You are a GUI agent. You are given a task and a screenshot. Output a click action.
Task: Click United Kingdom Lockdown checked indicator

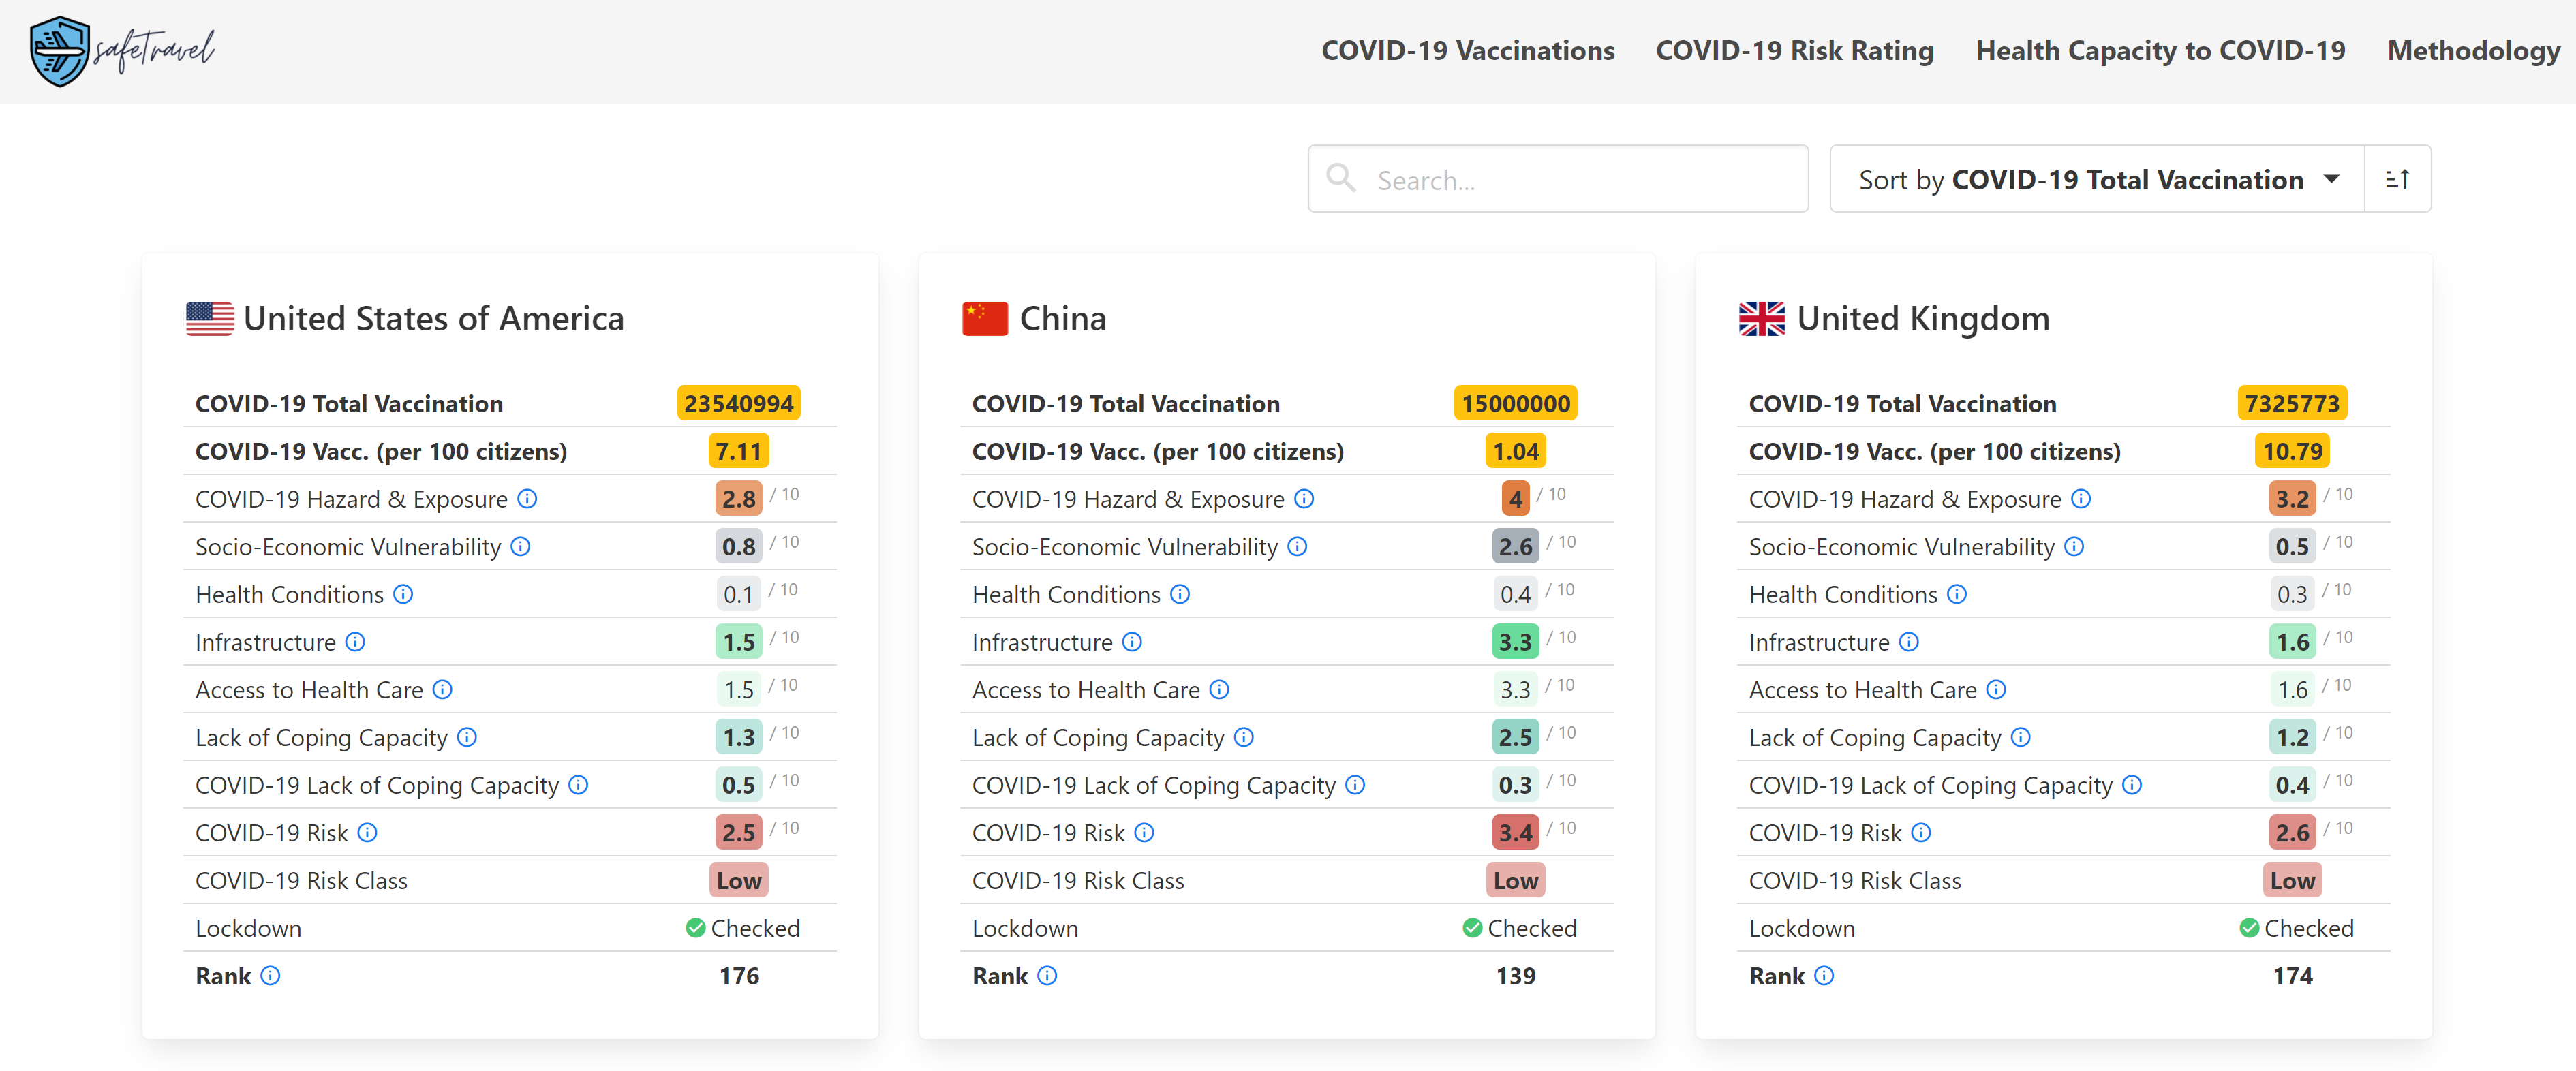(x=2296, y=928)
